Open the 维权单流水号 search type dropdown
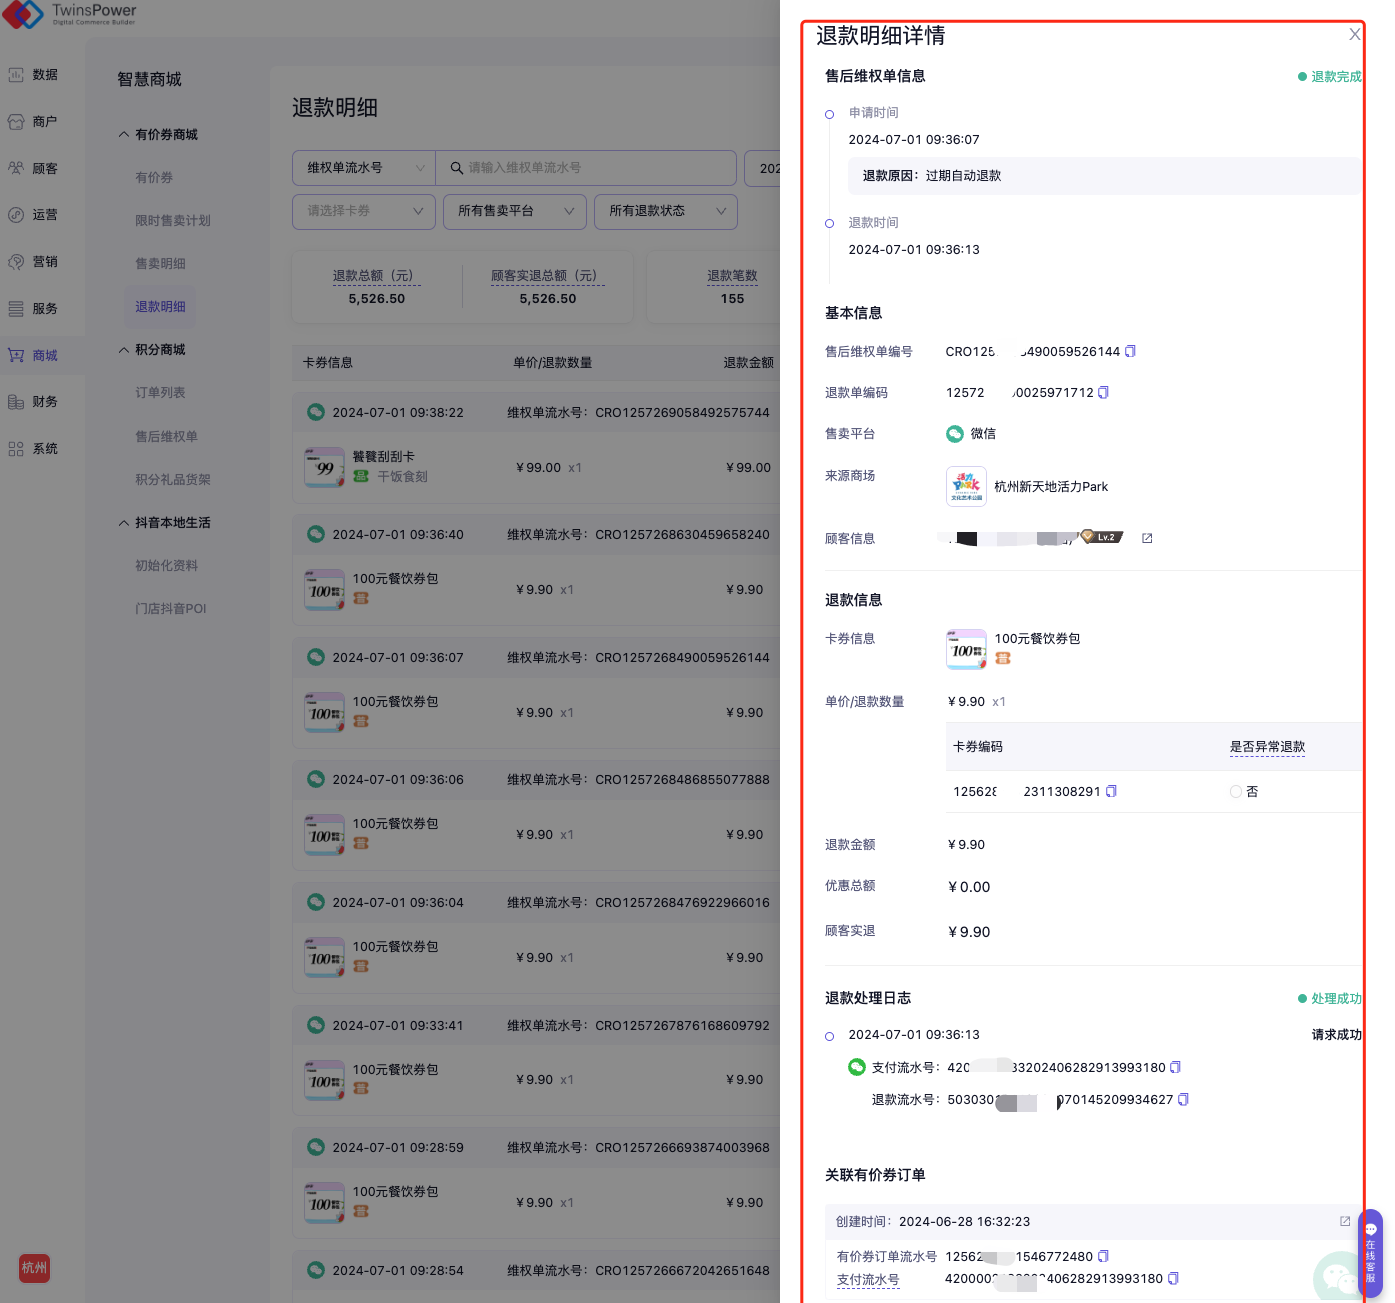The image size is (1395, 1303). pos(364,168)
